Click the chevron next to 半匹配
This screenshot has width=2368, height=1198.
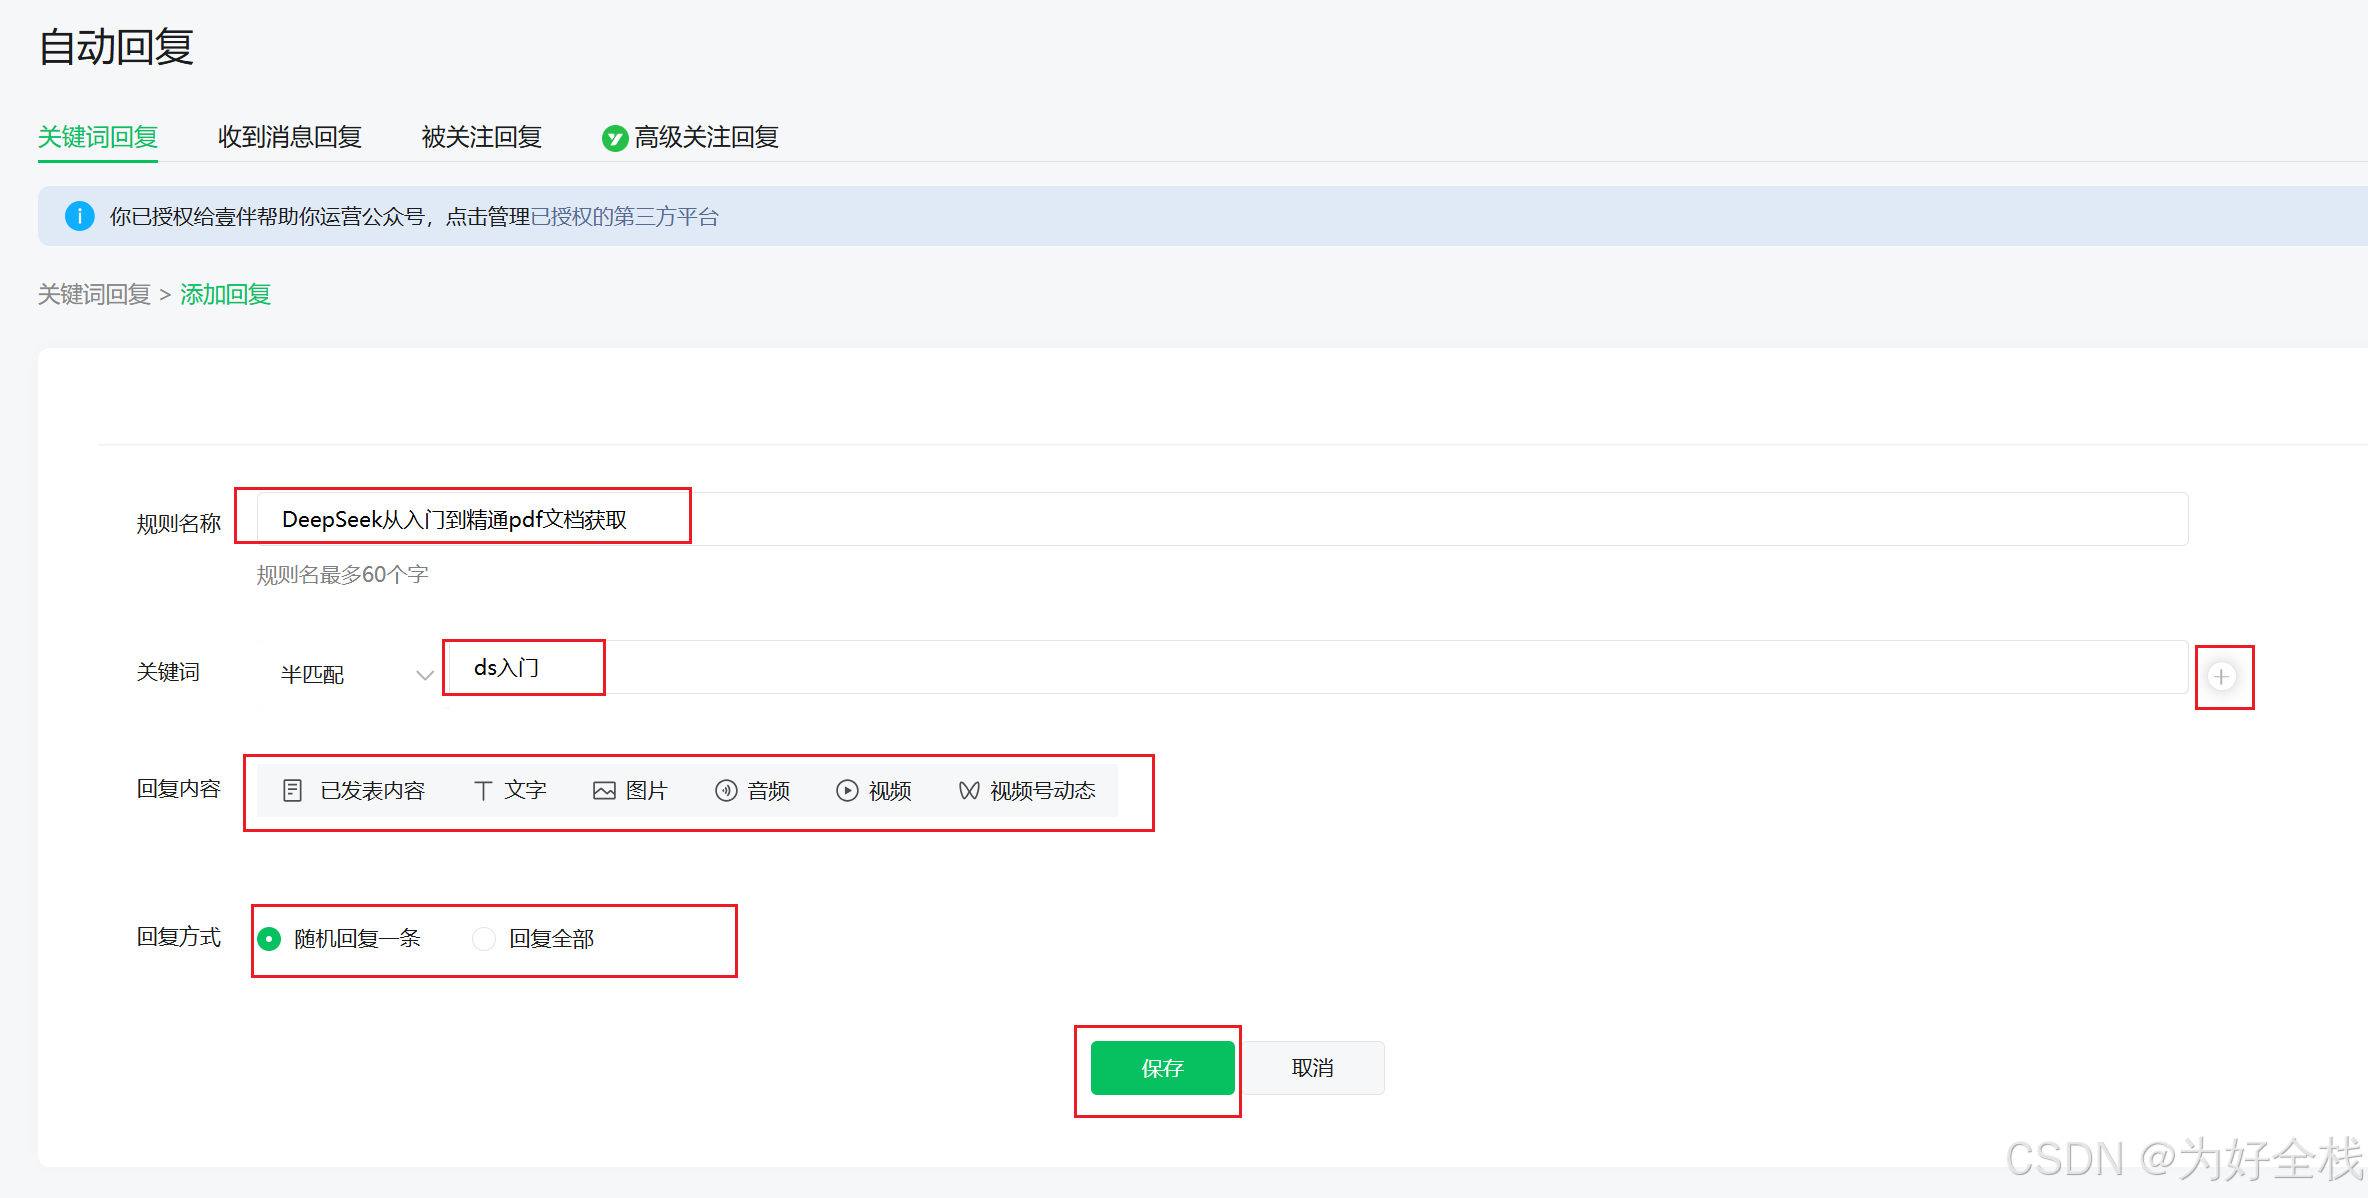click(x=424, y=675)
